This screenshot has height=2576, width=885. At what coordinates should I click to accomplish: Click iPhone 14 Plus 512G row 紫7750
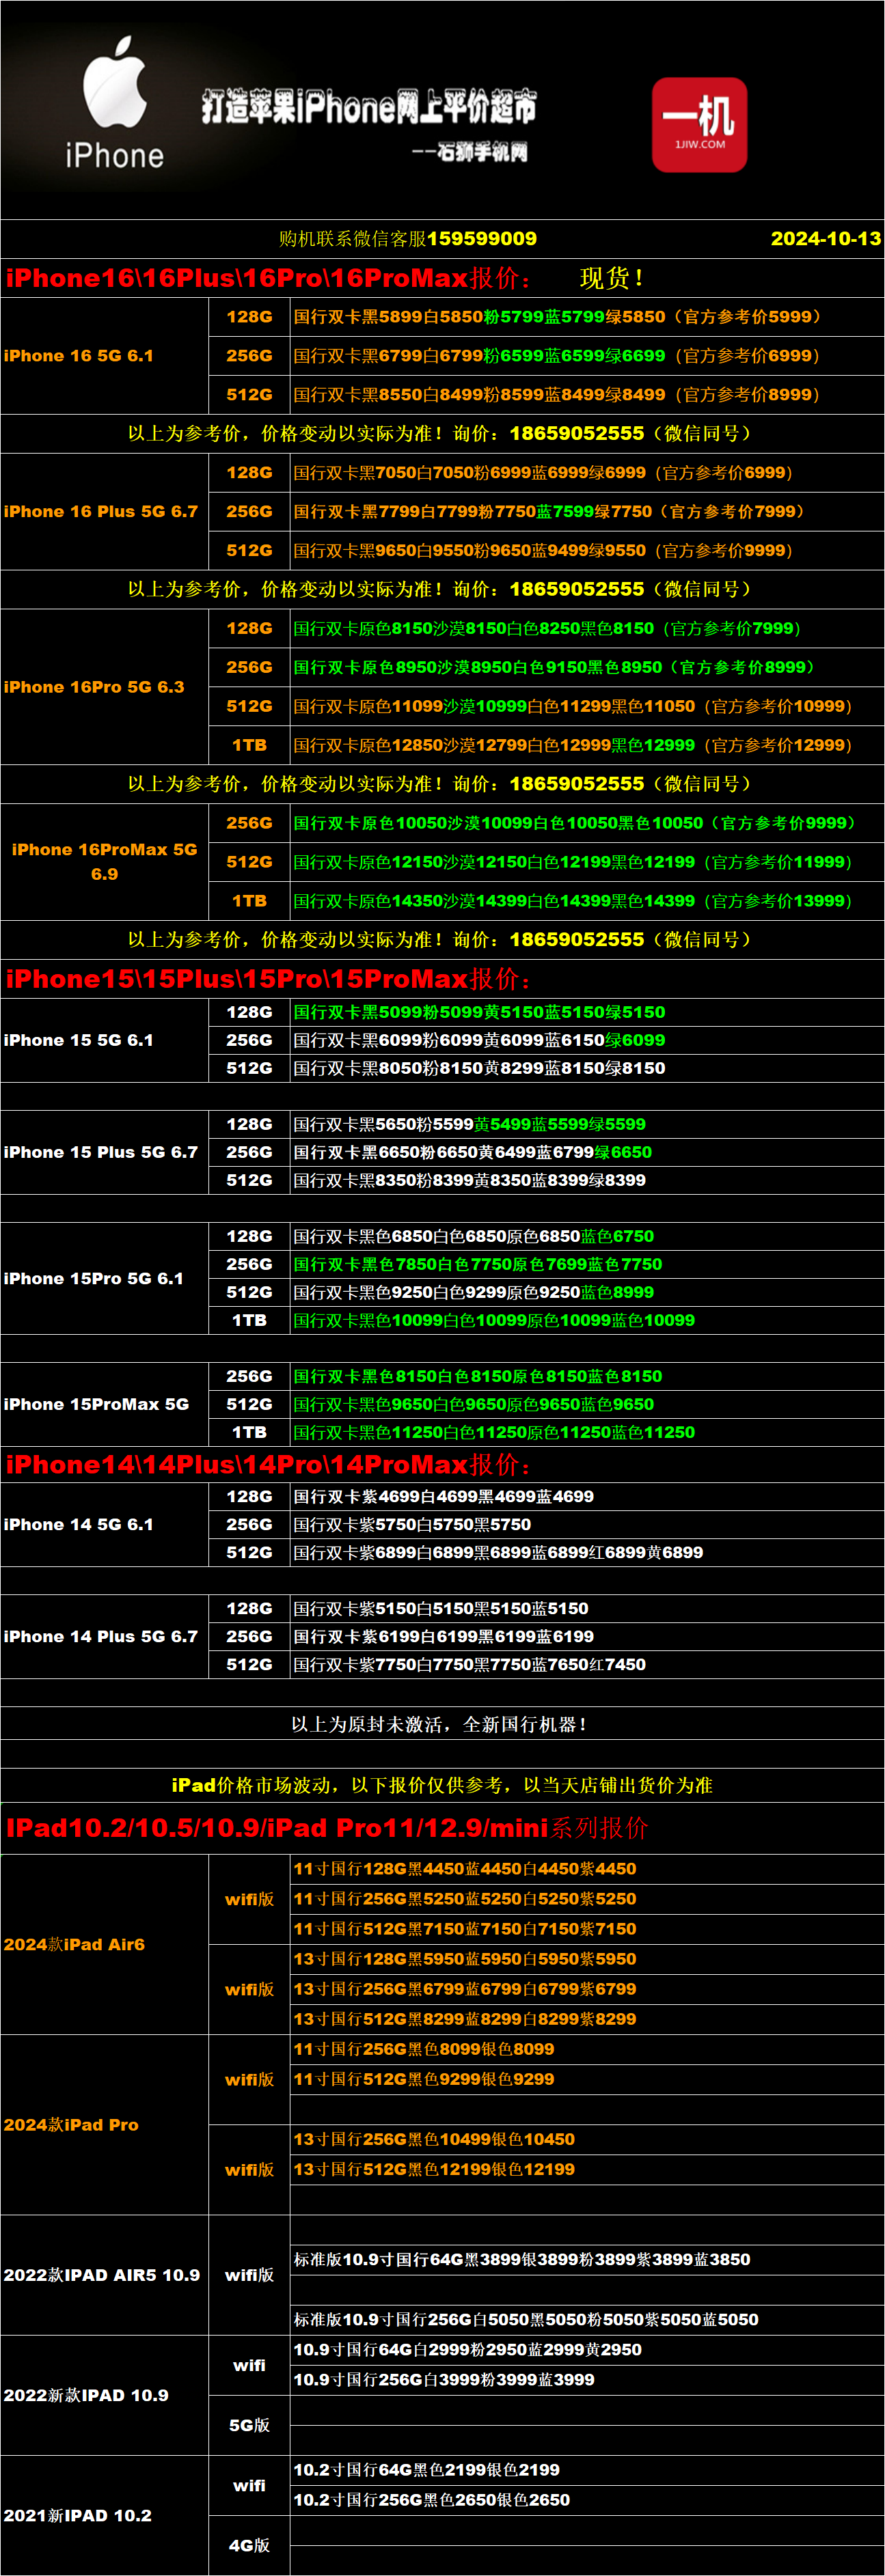[x=587, y=1665]
